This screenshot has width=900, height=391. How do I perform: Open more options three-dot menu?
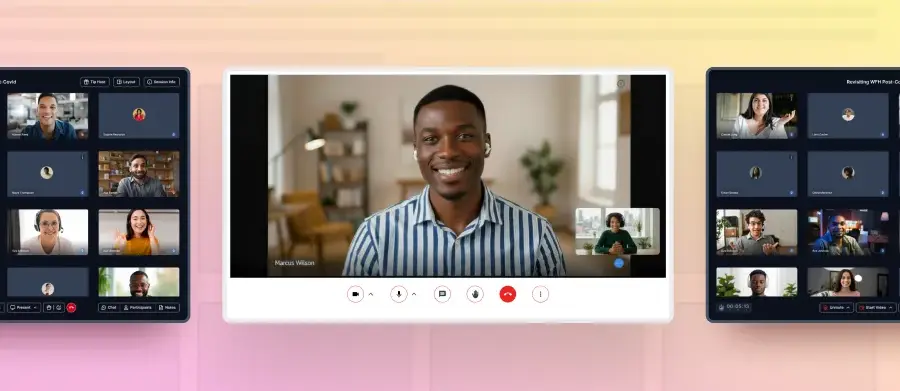(540, 294)
